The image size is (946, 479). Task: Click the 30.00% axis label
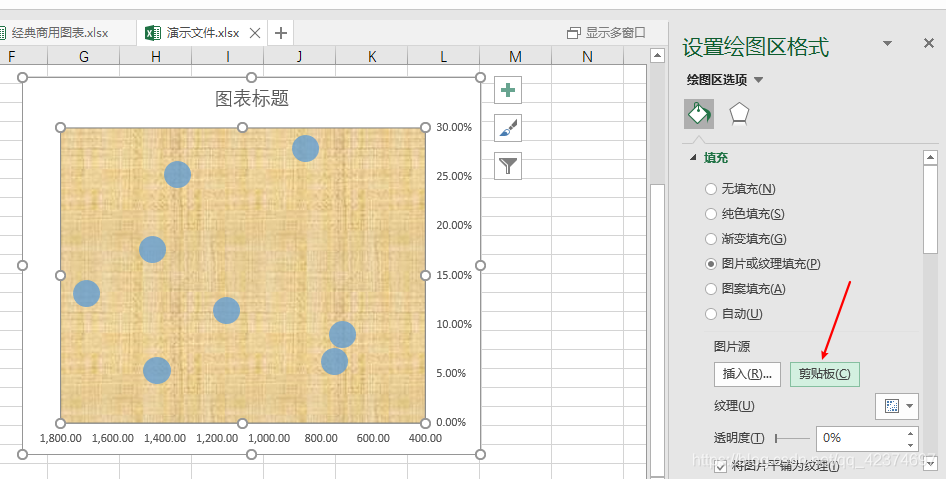point(454,127)
